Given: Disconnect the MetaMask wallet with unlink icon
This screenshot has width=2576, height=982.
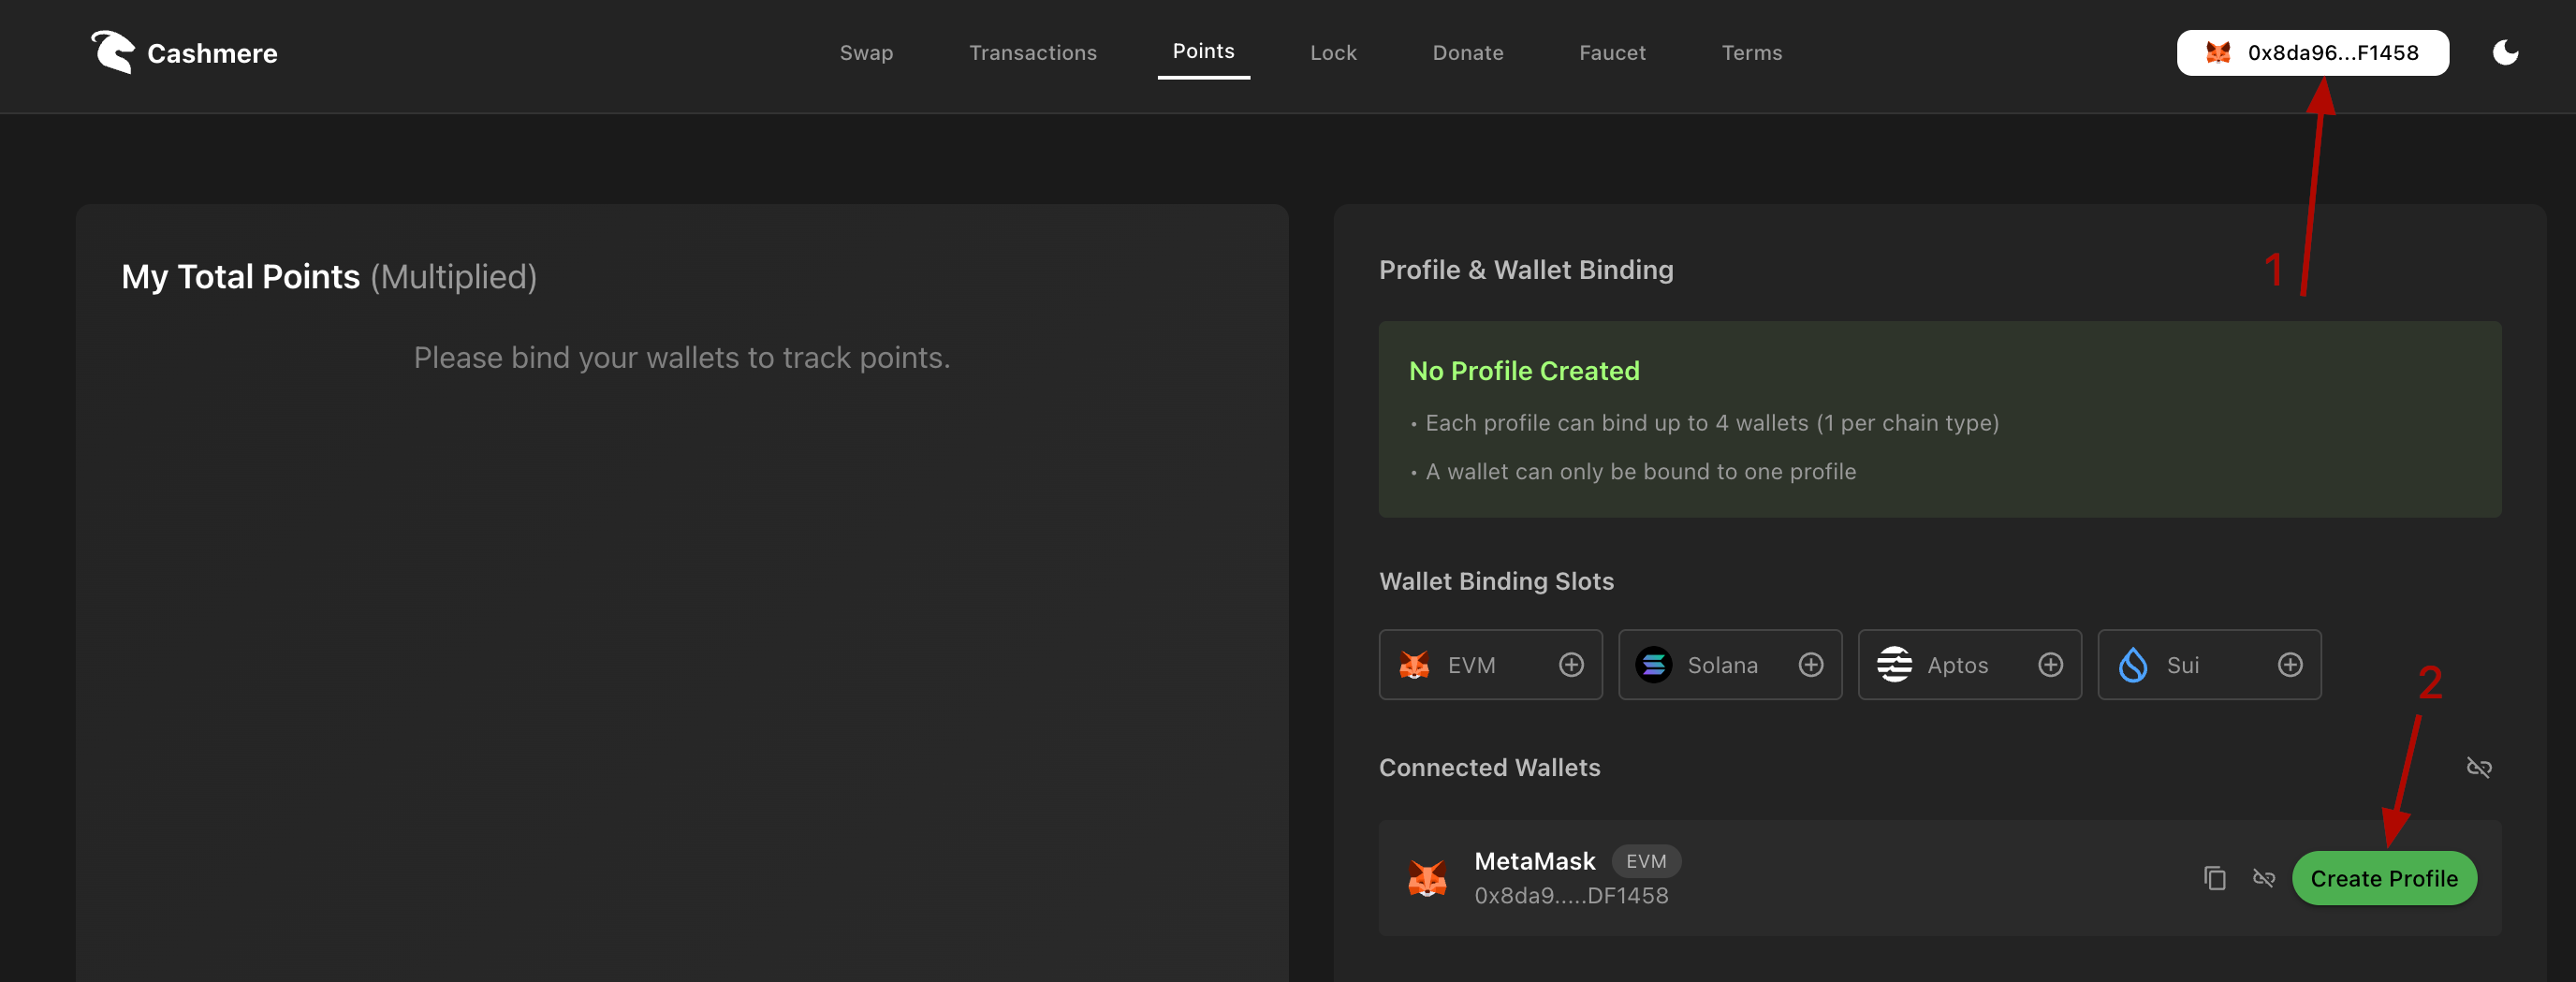Looking at the screenshot, I should click(x=2263, y=878).
